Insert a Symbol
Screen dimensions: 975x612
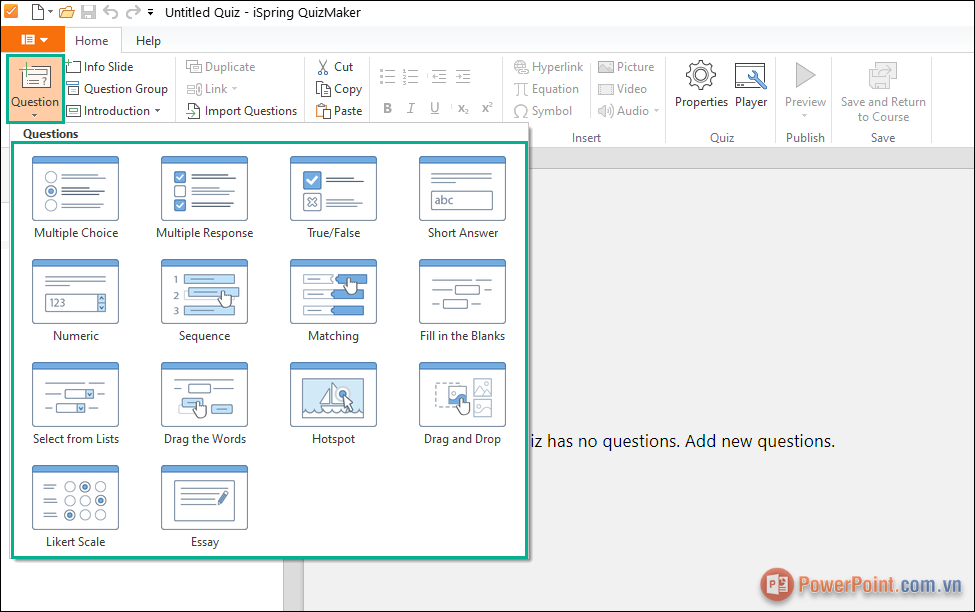[x=542, y=111]
